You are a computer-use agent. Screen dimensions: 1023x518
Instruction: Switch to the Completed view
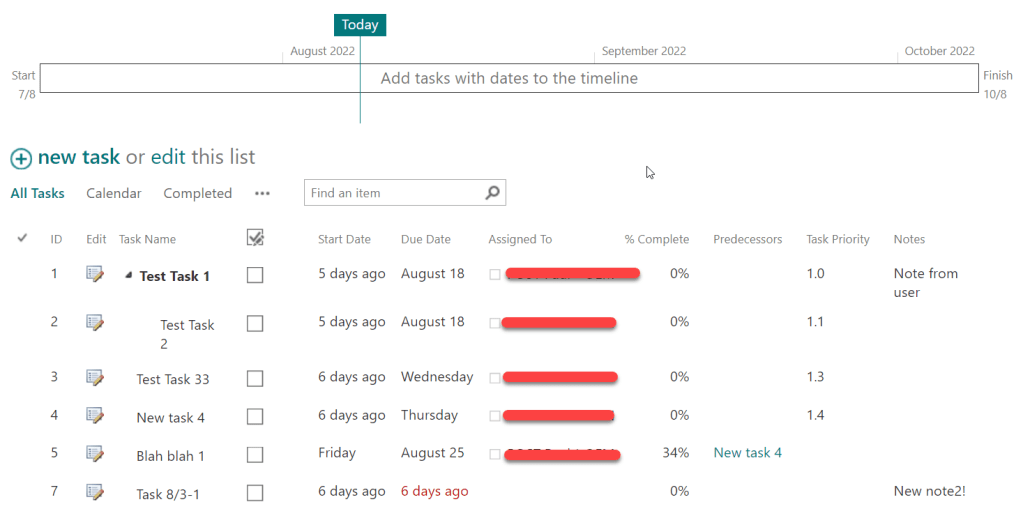tap(197, 193)
